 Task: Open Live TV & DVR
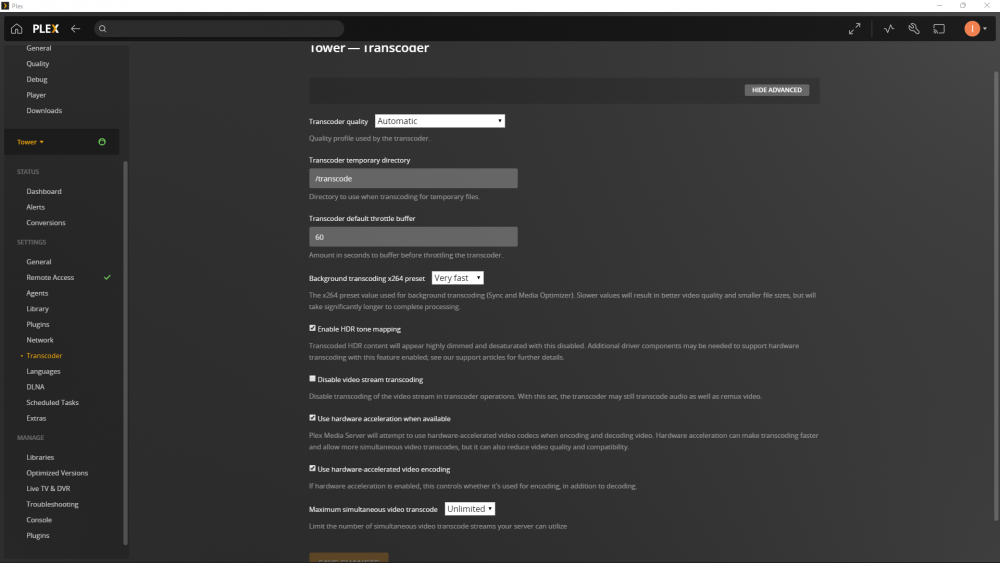48,488
